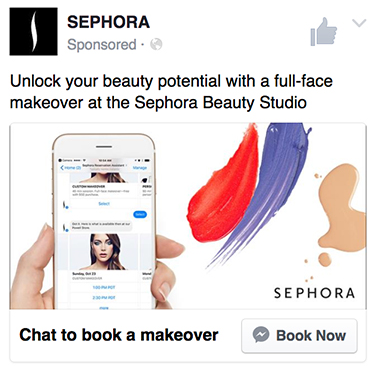The width and height of the screenshot is (371, 367).
Task: Open the SEPHORA page name link
Action: (109, 22)
